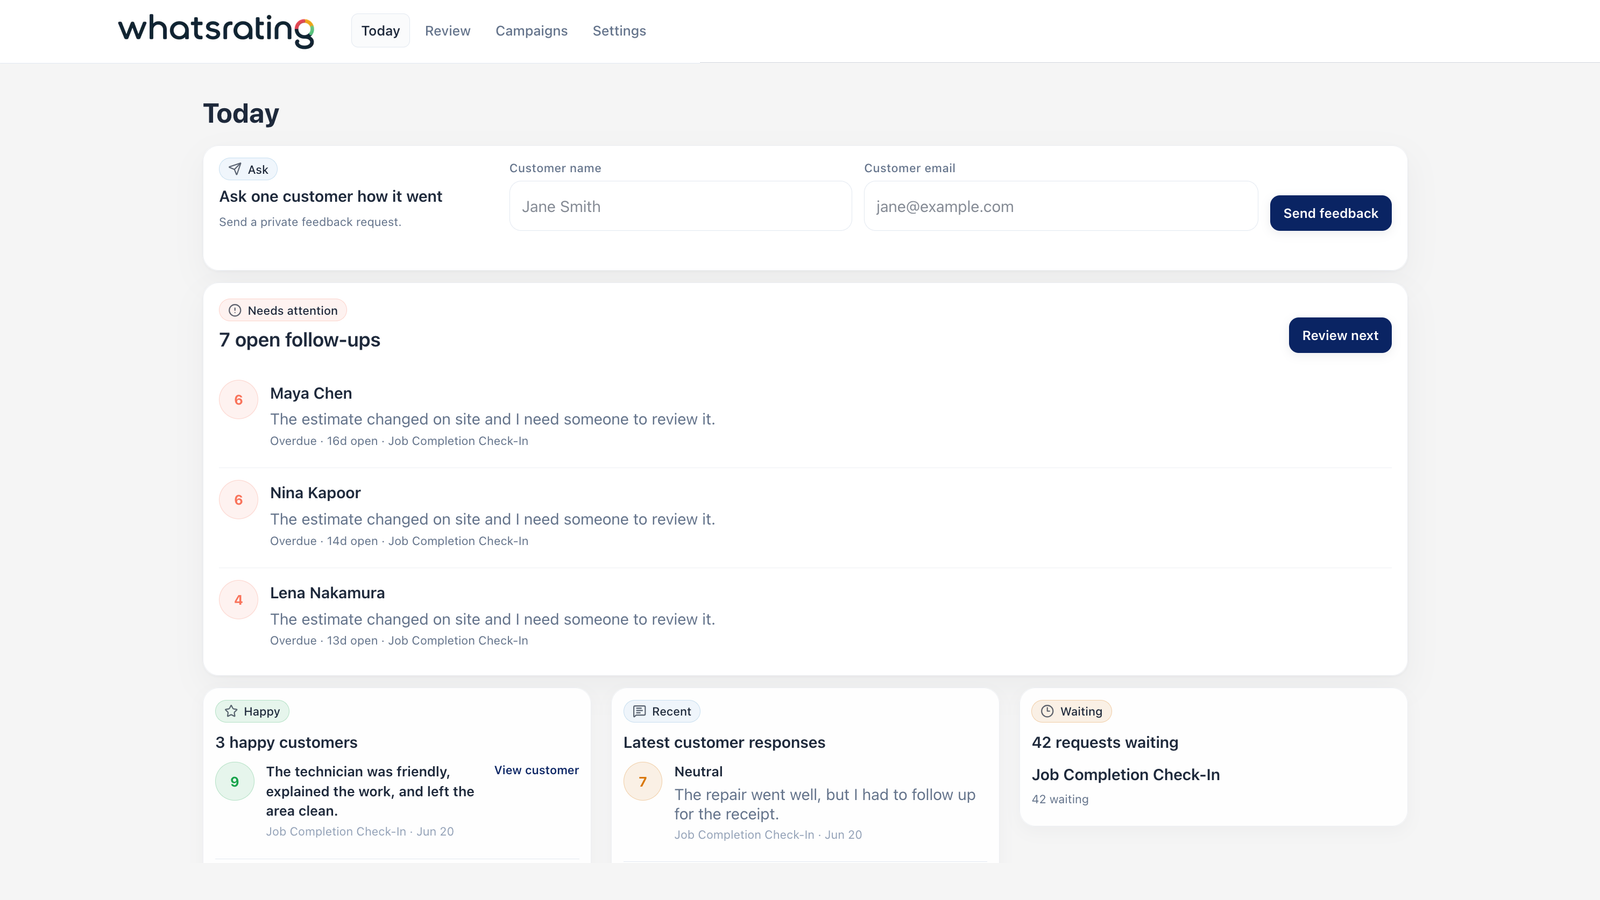Focus the Customer email input field
This screenshot has width=1600, height=900.
coord(1061,206)
